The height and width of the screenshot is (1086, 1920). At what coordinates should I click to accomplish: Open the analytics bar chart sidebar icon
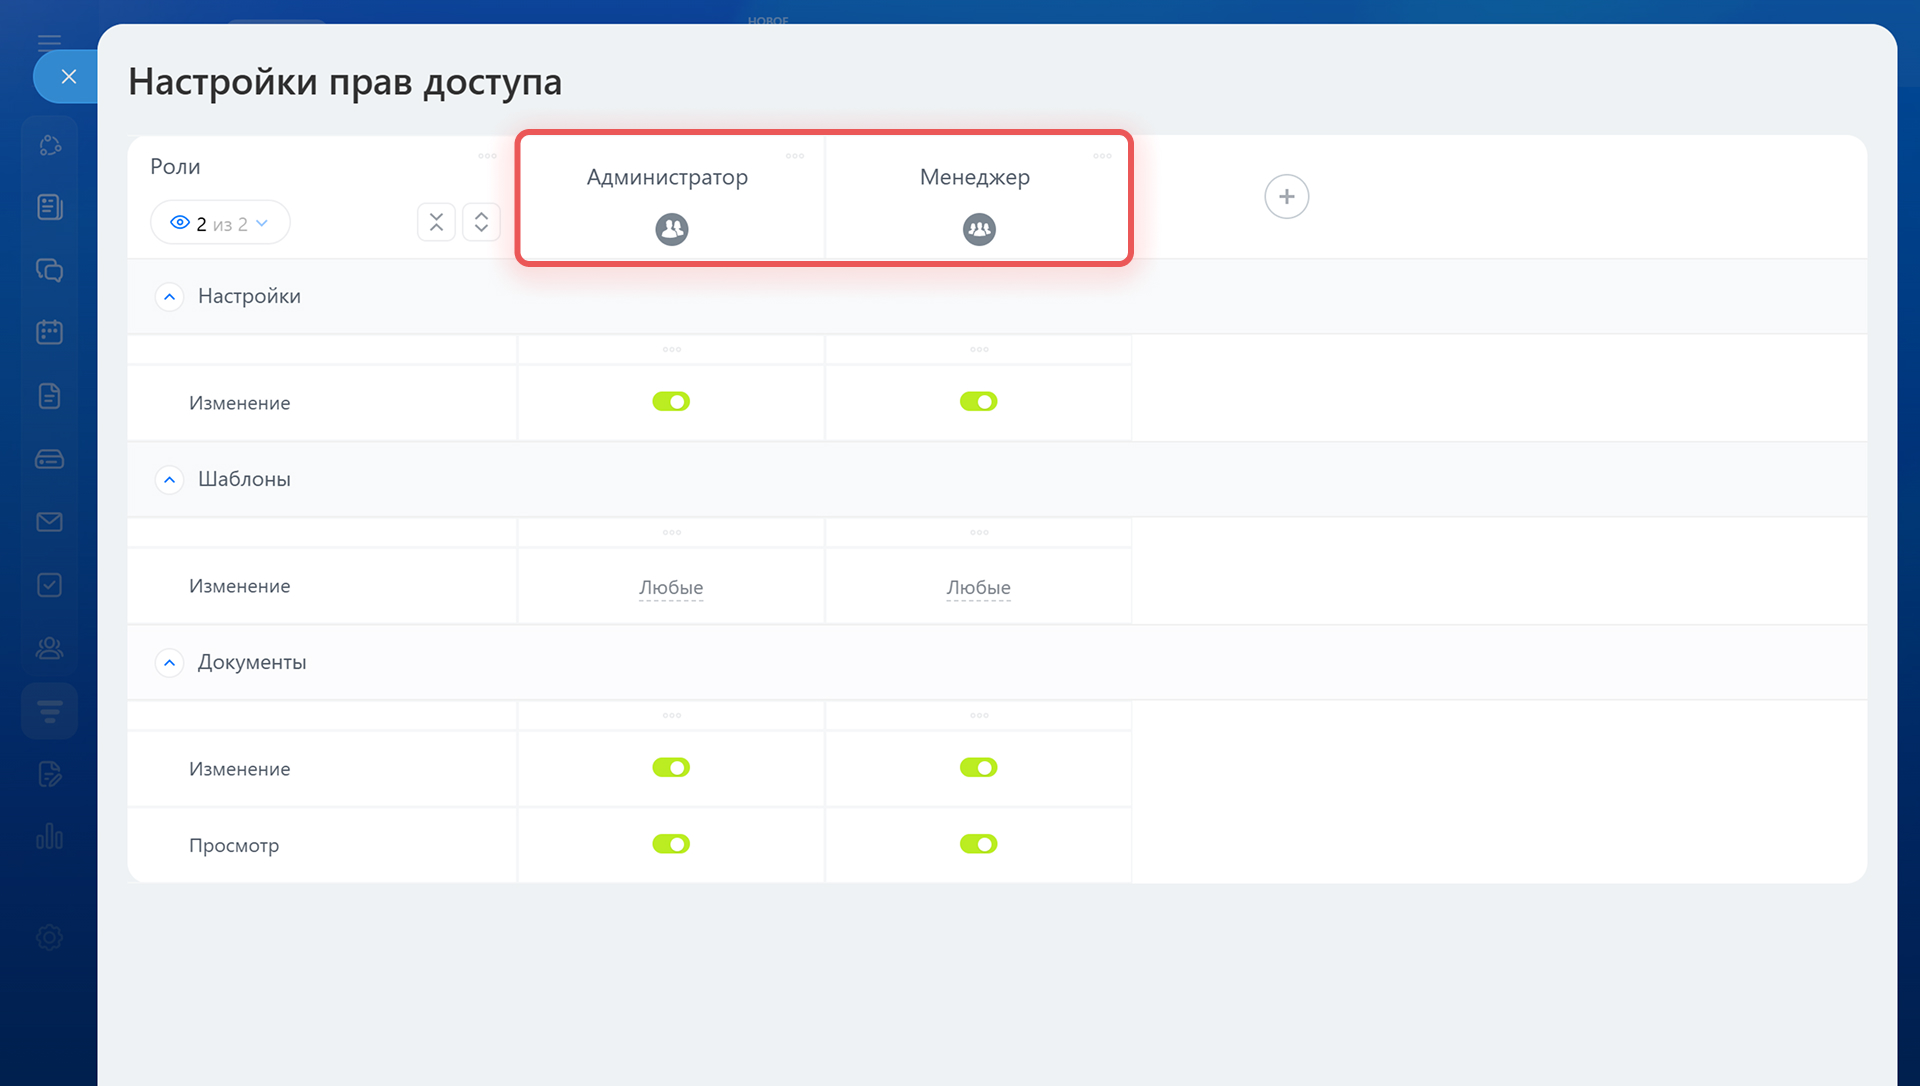49,837
